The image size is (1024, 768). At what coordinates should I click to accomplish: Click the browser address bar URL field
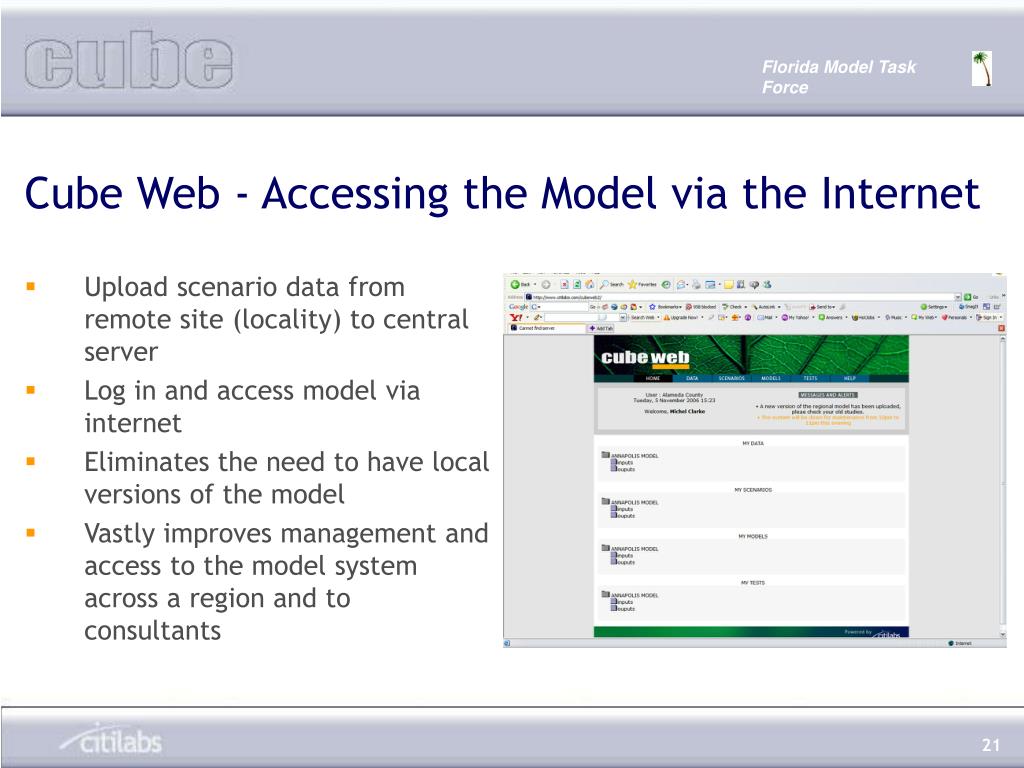(x=741, y=297)
